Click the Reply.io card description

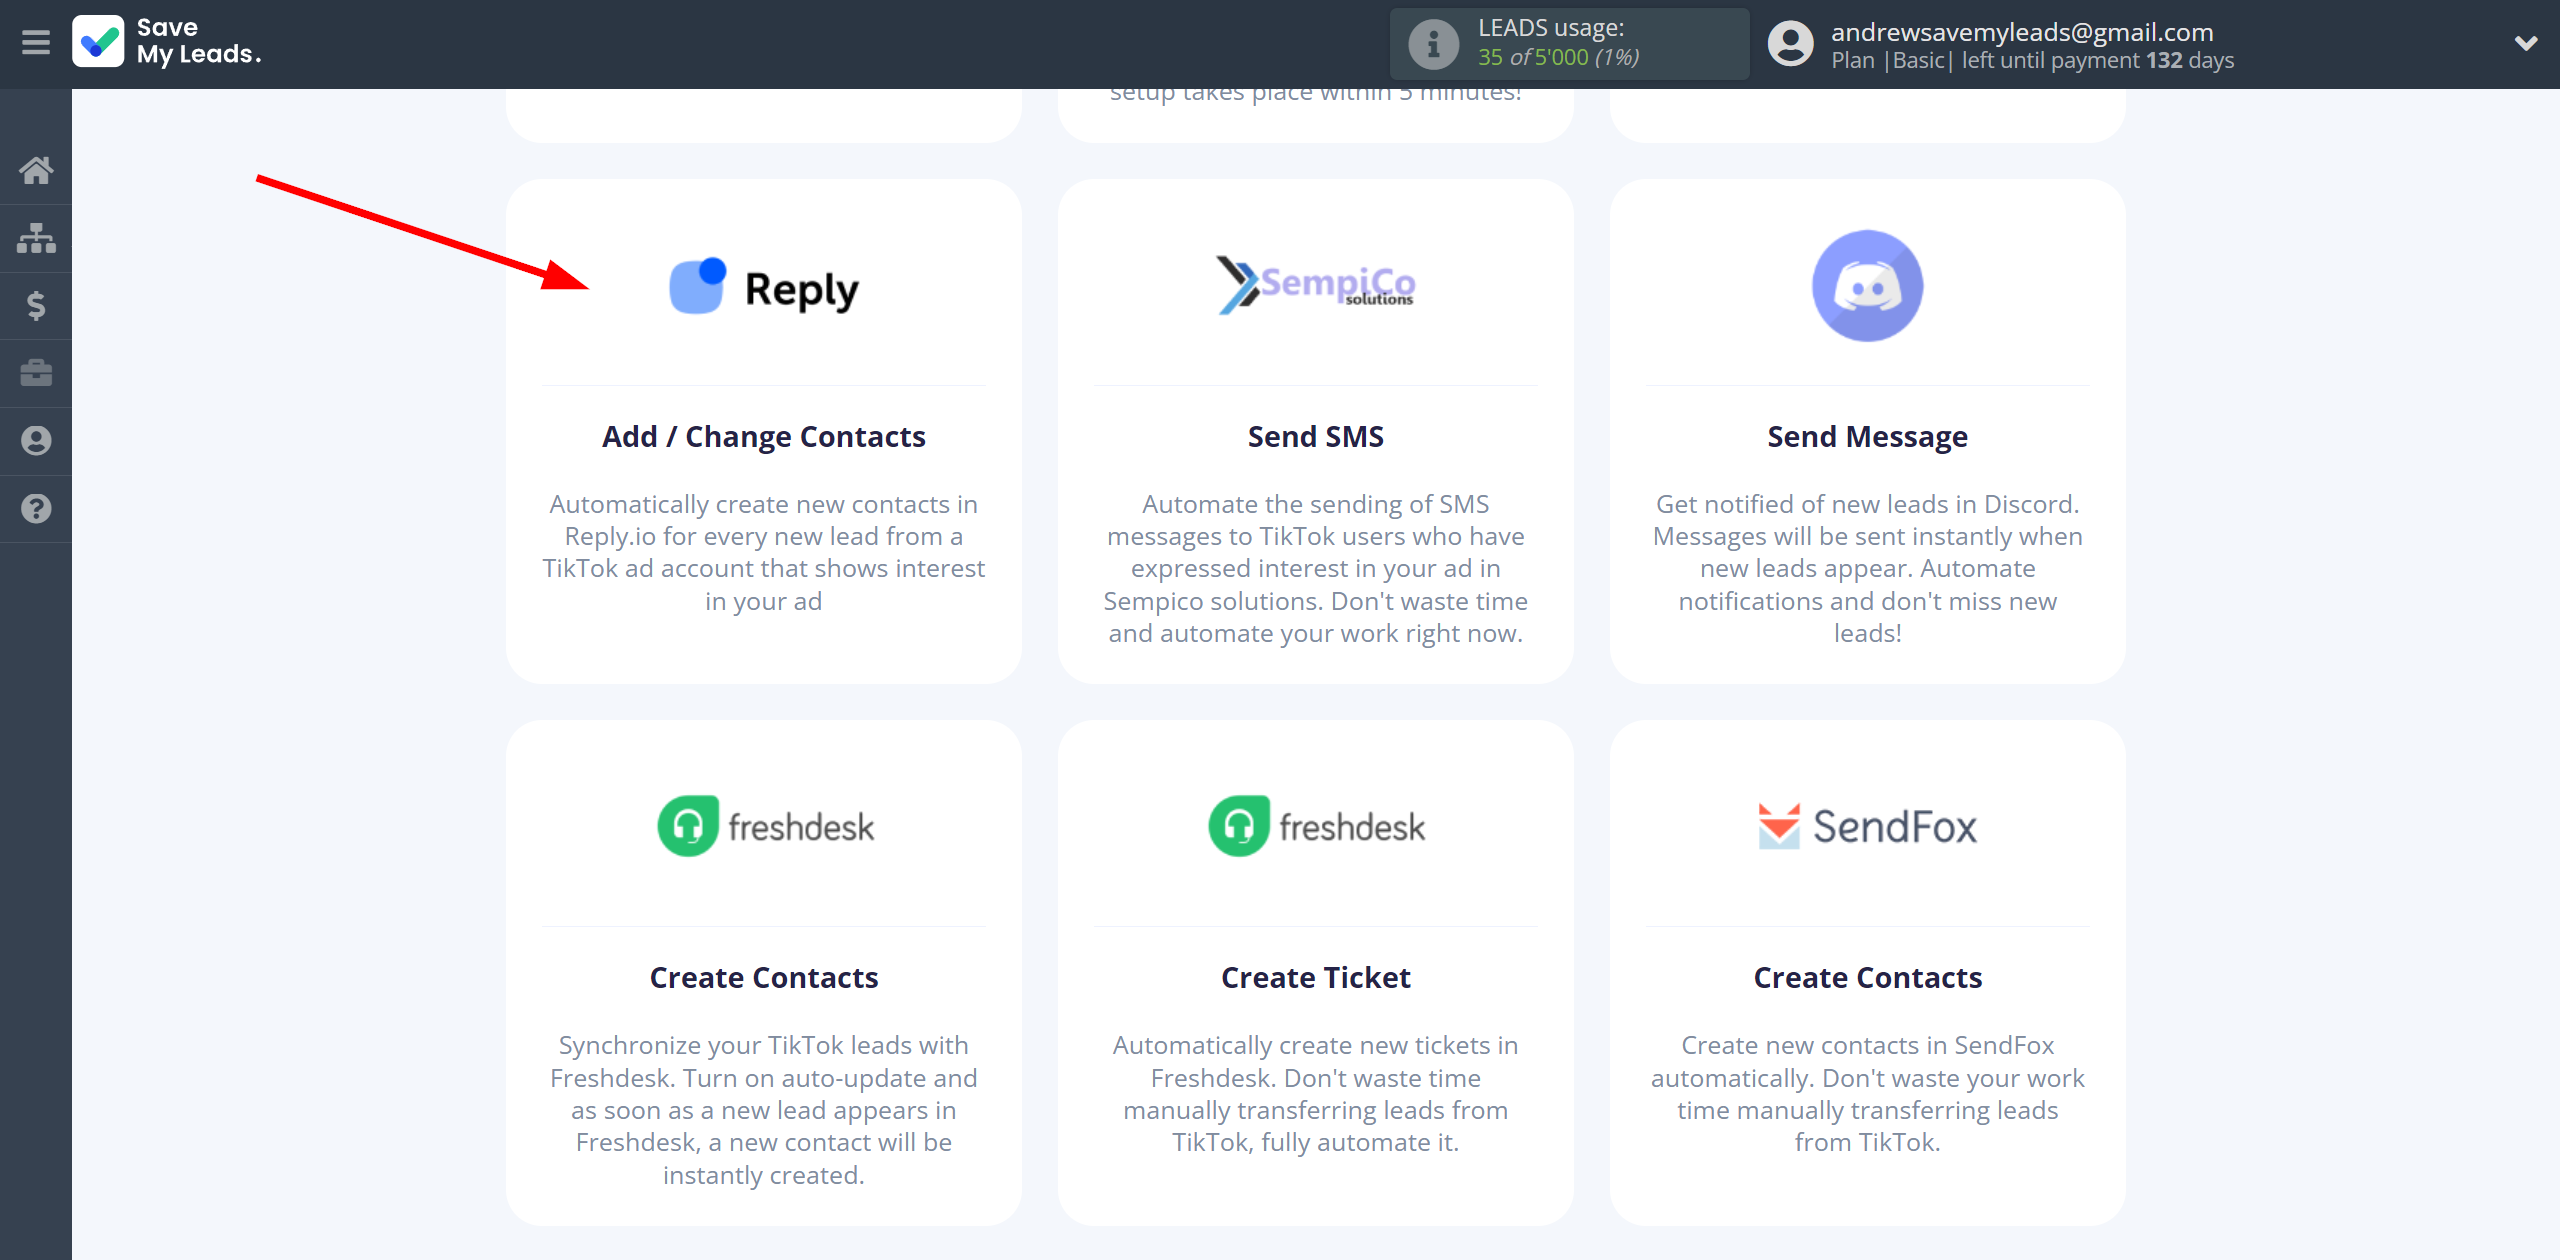[763, 552]
